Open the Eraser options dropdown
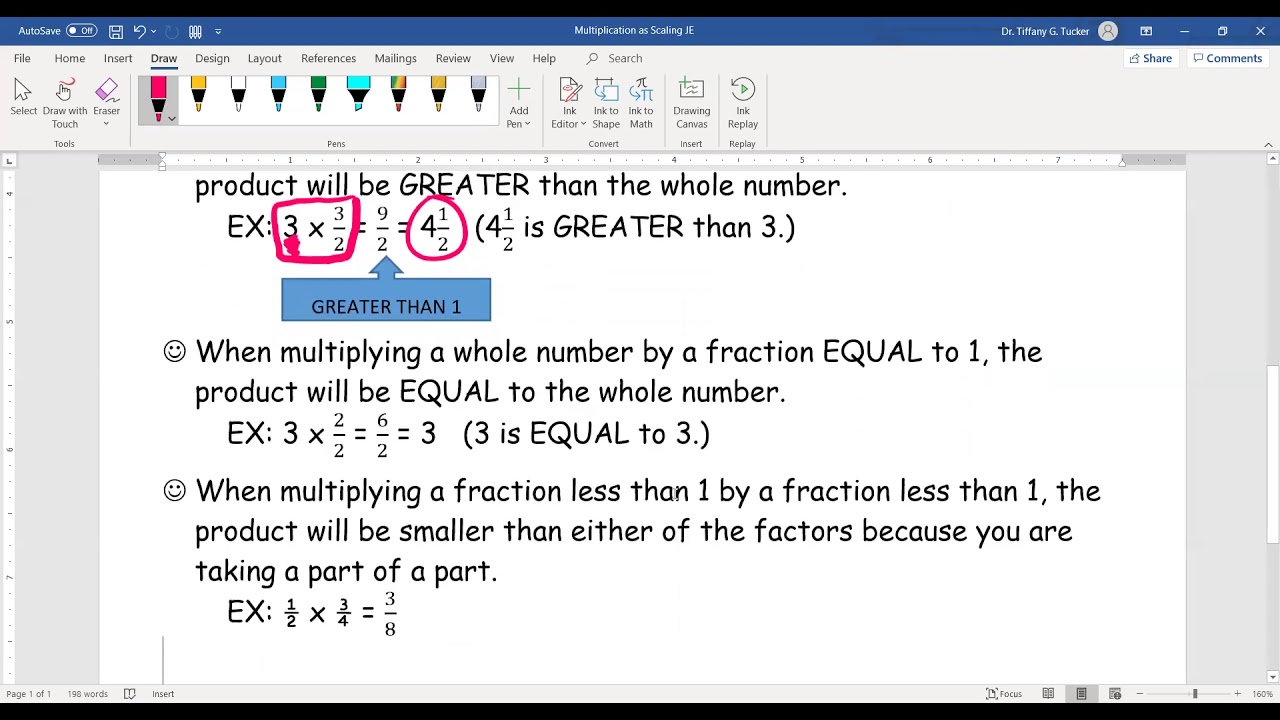Viewport: 1280px width, 720px height. coord(106,123)
